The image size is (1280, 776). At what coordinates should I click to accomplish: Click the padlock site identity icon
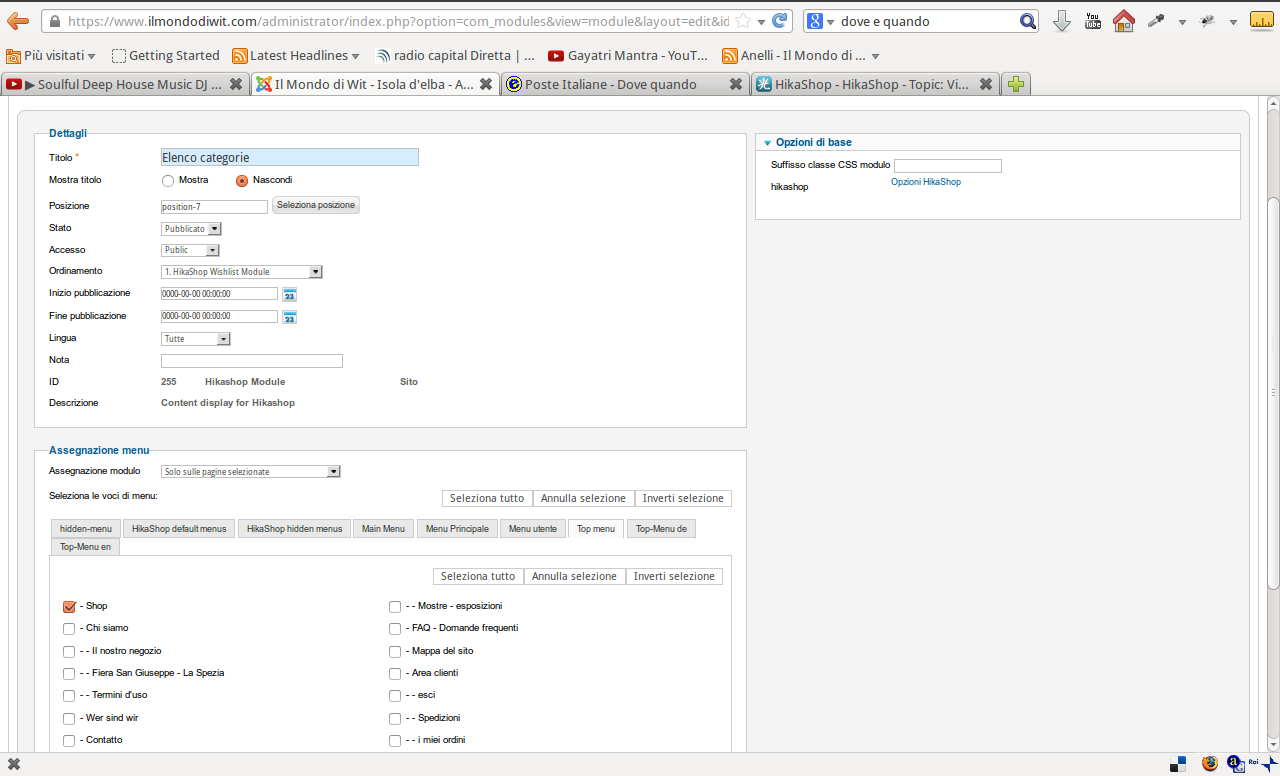point(54,21)
